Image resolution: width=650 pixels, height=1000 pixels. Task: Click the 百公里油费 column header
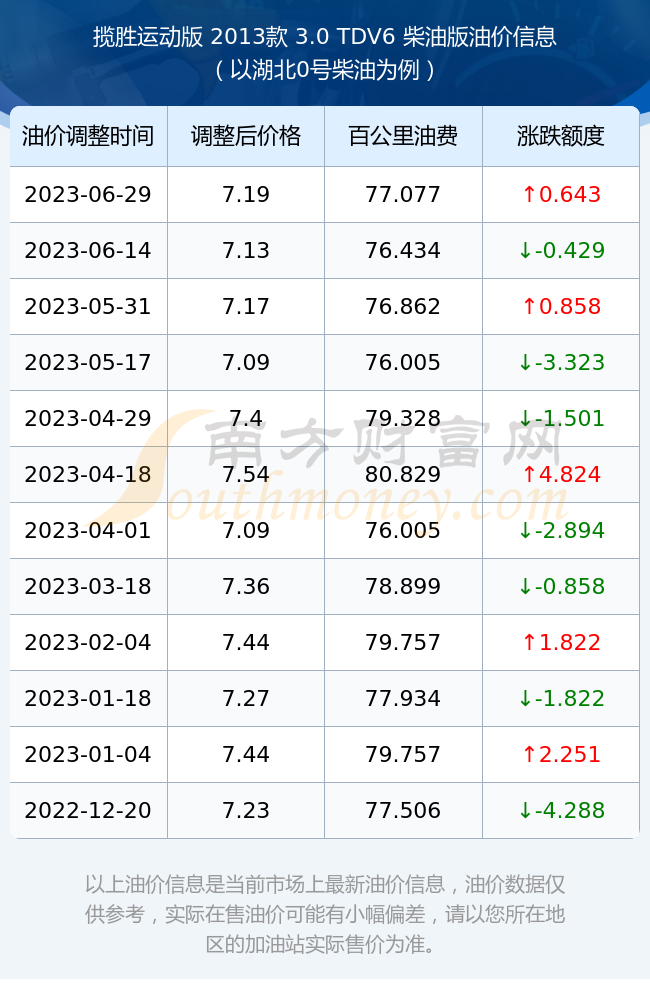click(403, 136)
